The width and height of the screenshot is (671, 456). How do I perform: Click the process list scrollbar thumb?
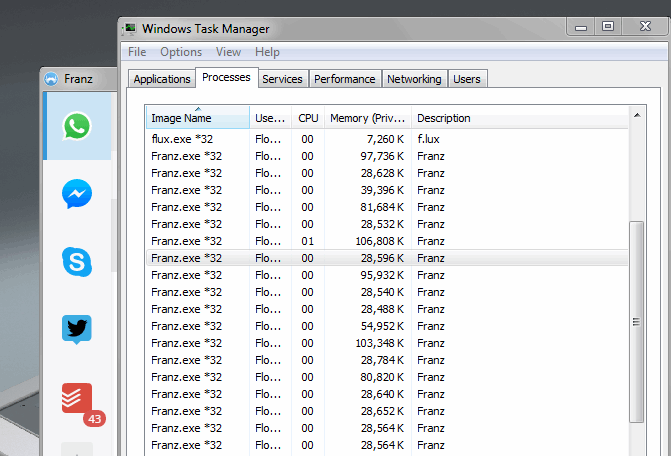click(x=637, y=322)
